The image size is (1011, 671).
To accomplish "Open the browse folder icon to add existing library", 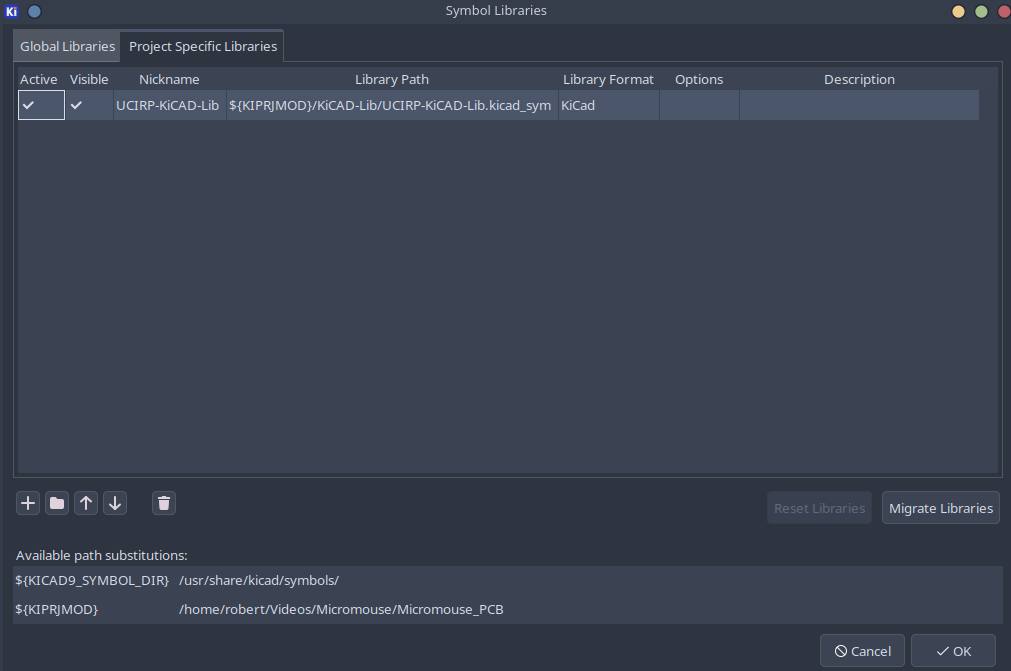I will (x=56, y=503).
